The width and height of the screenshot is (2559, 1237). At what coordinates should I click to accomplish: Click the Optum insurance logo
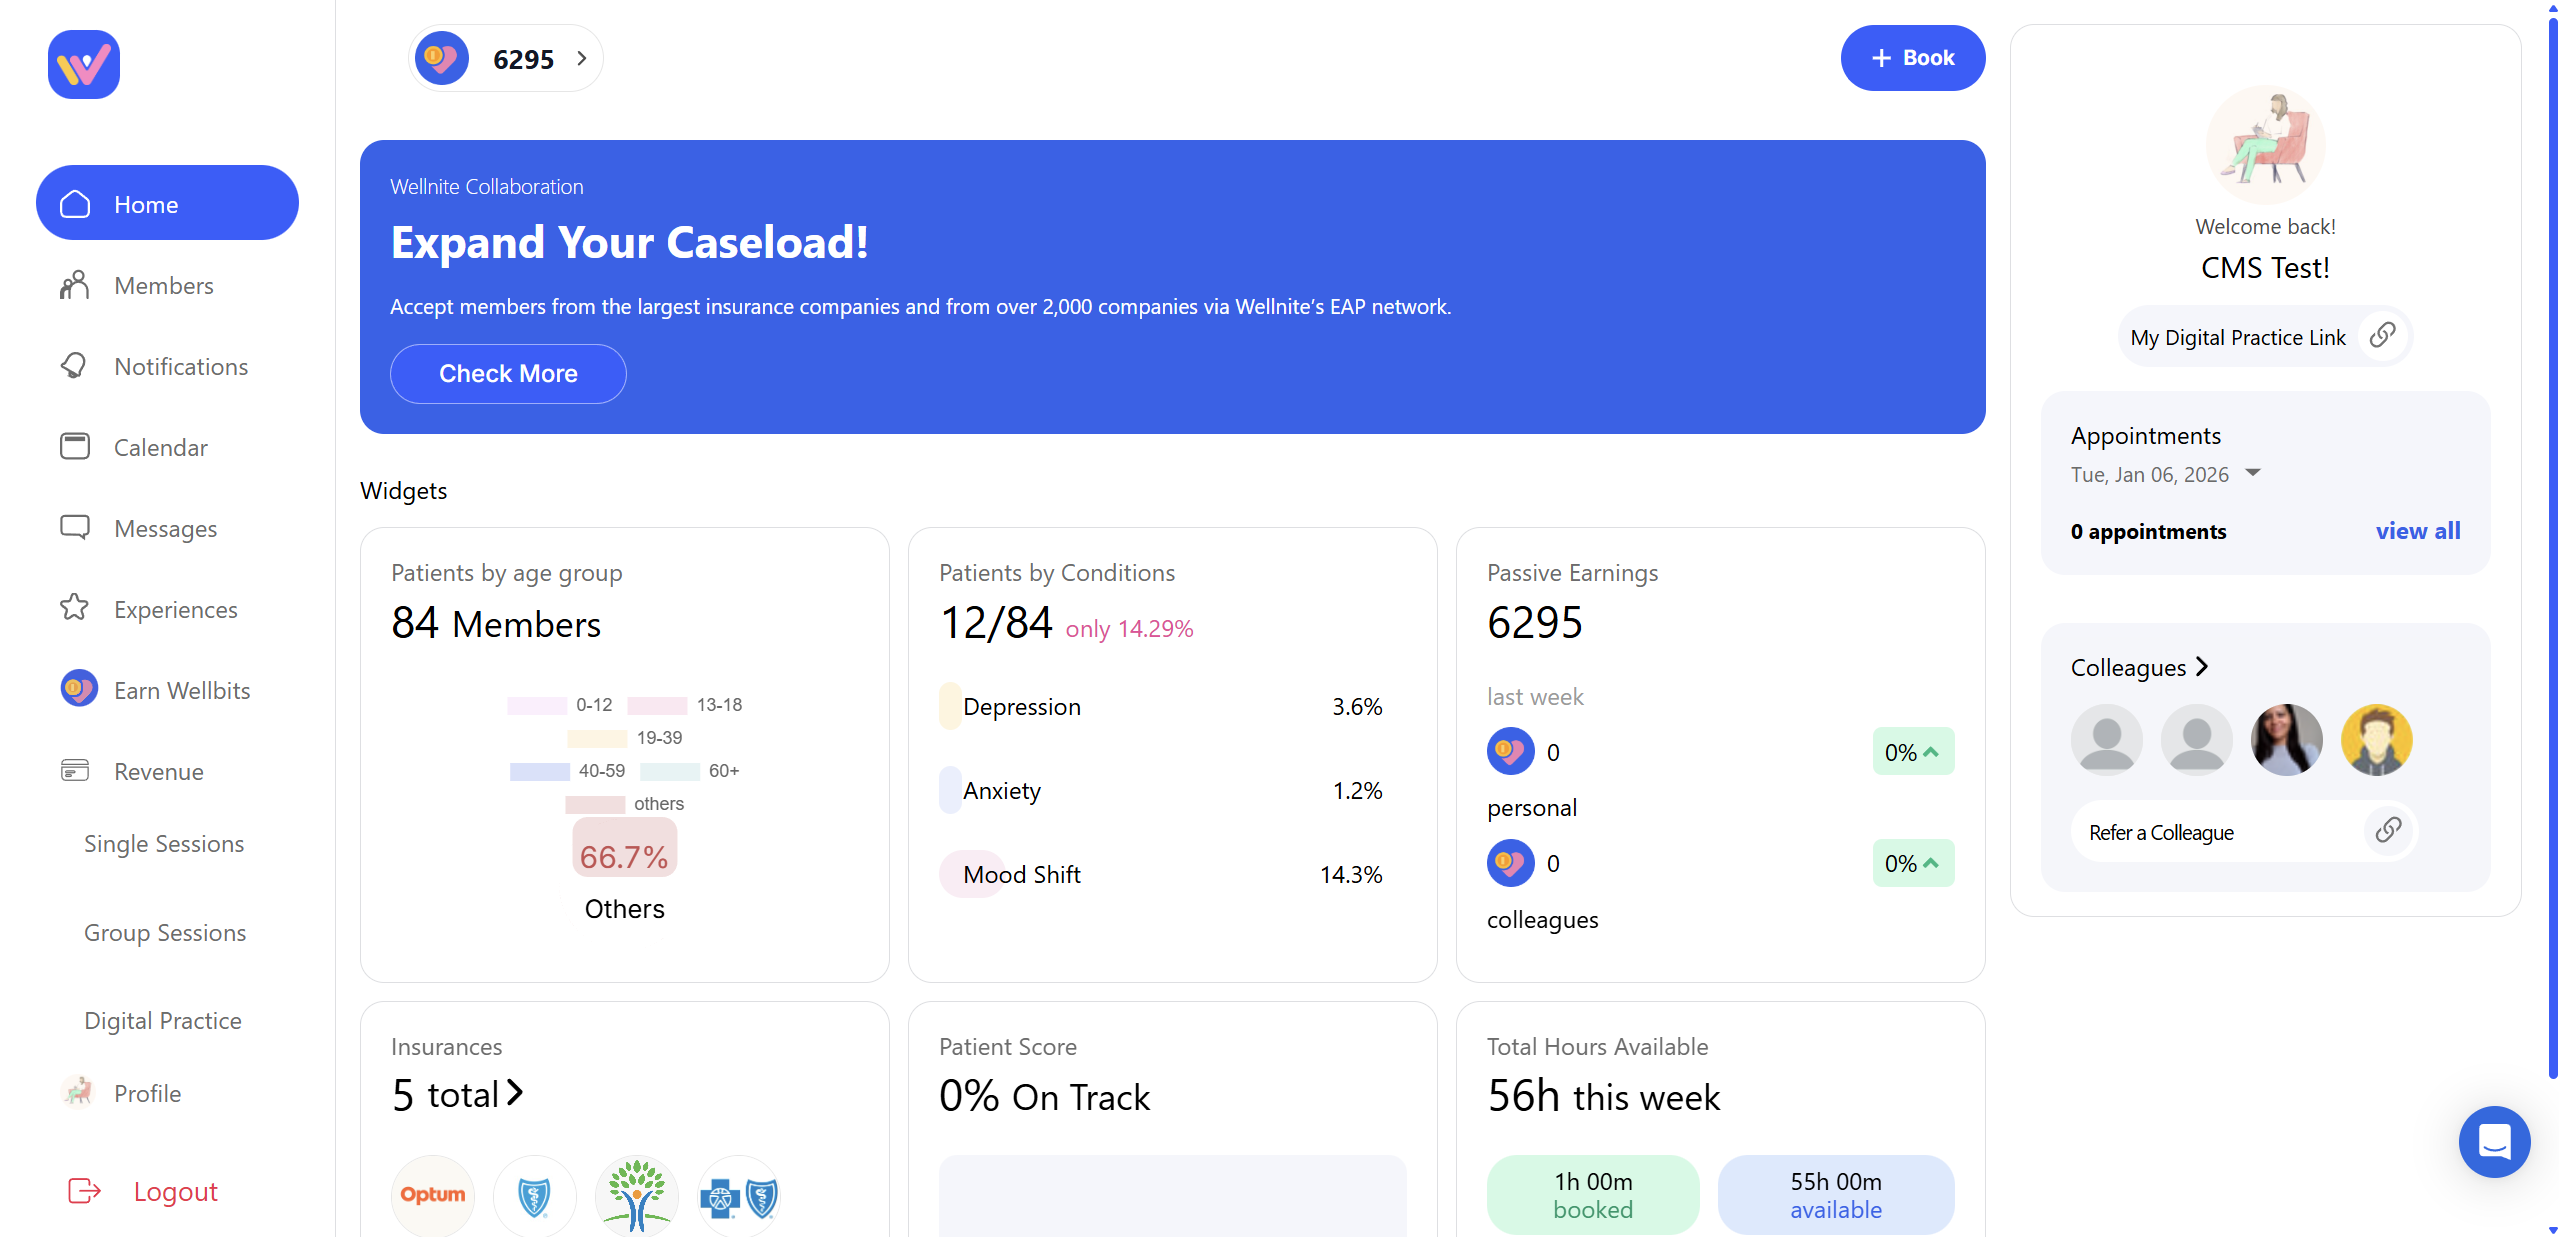point(433,1194)
